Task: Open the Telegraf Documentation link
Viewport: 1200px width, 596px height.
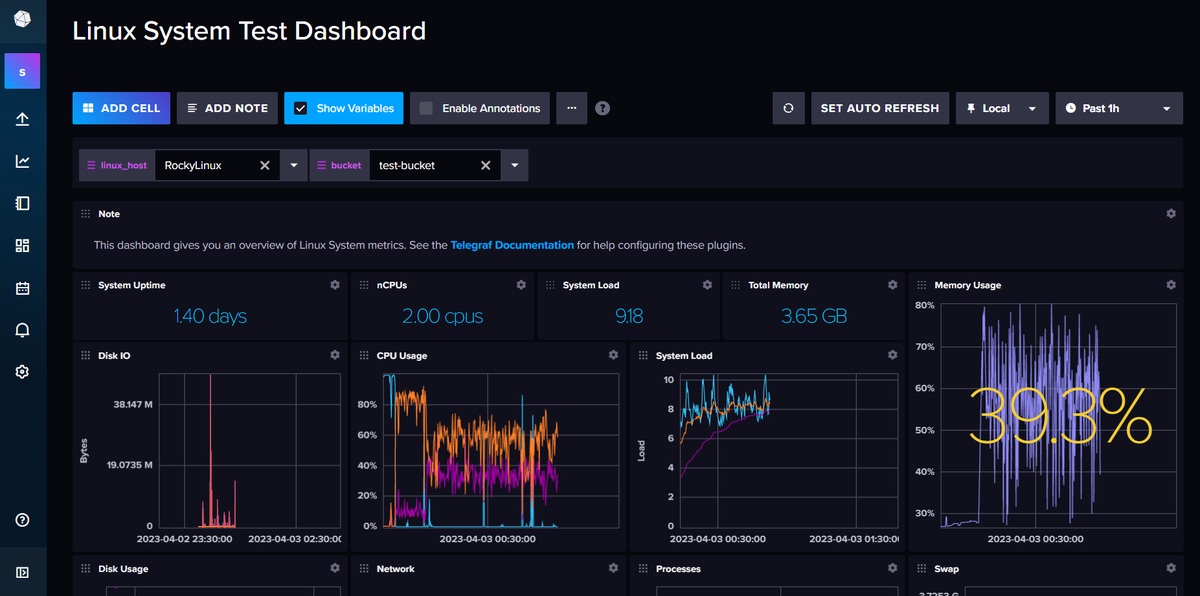Action: 512,244
